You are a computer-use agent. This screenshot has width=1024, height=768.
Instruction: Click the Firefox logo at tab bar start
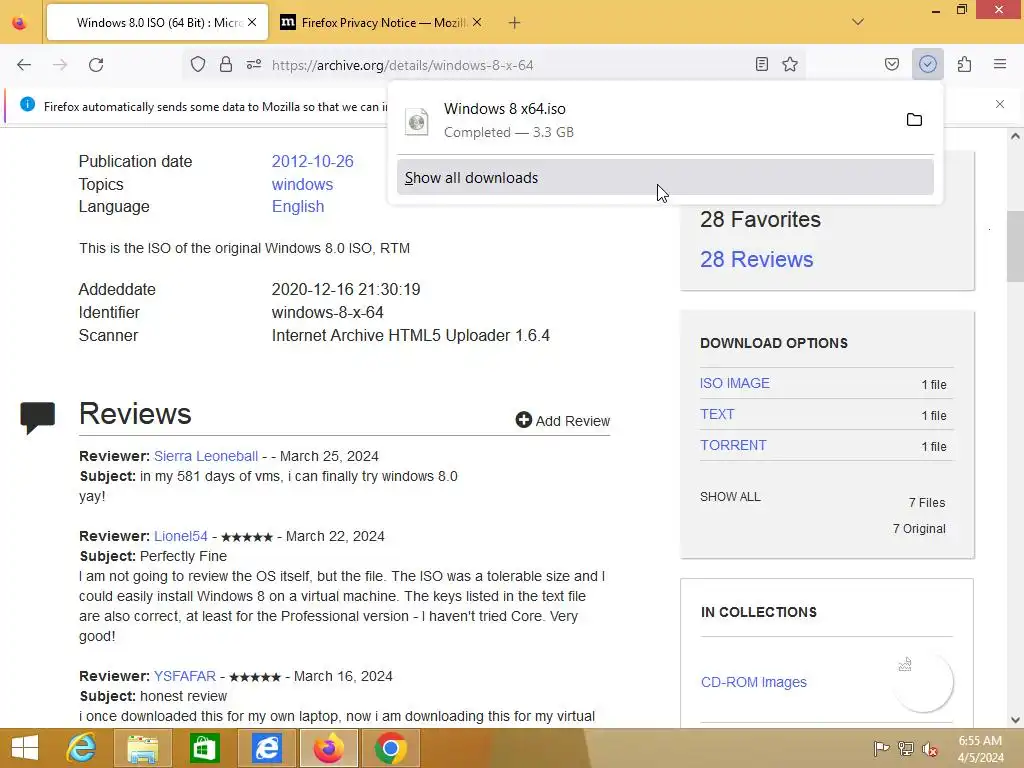(x=20, y=23)
